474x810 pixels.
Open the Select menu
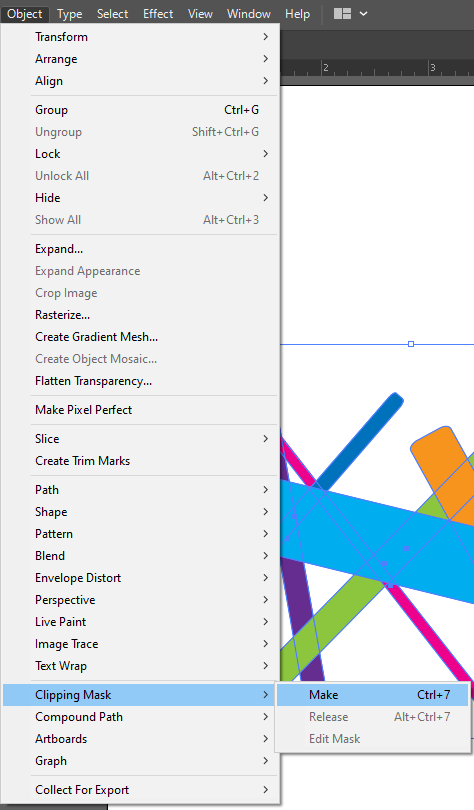click(x=112, y=14)
